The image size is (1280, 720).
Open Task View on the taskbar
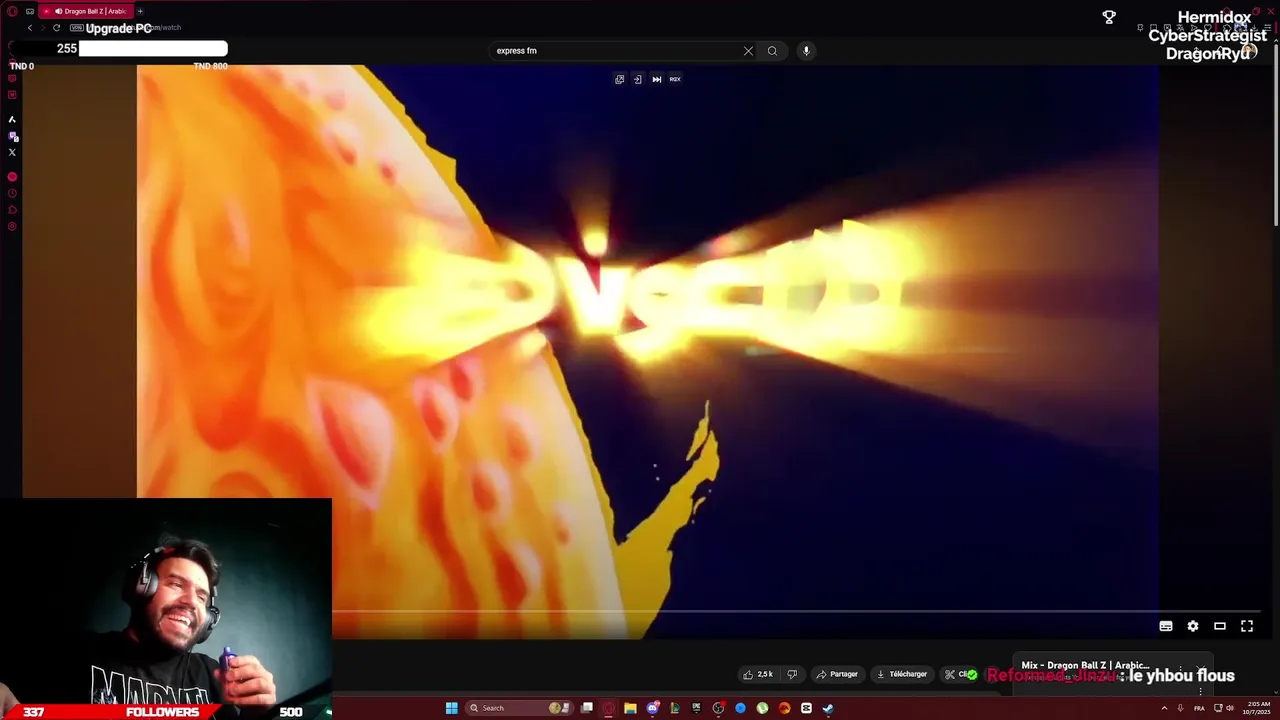(587, 708)
